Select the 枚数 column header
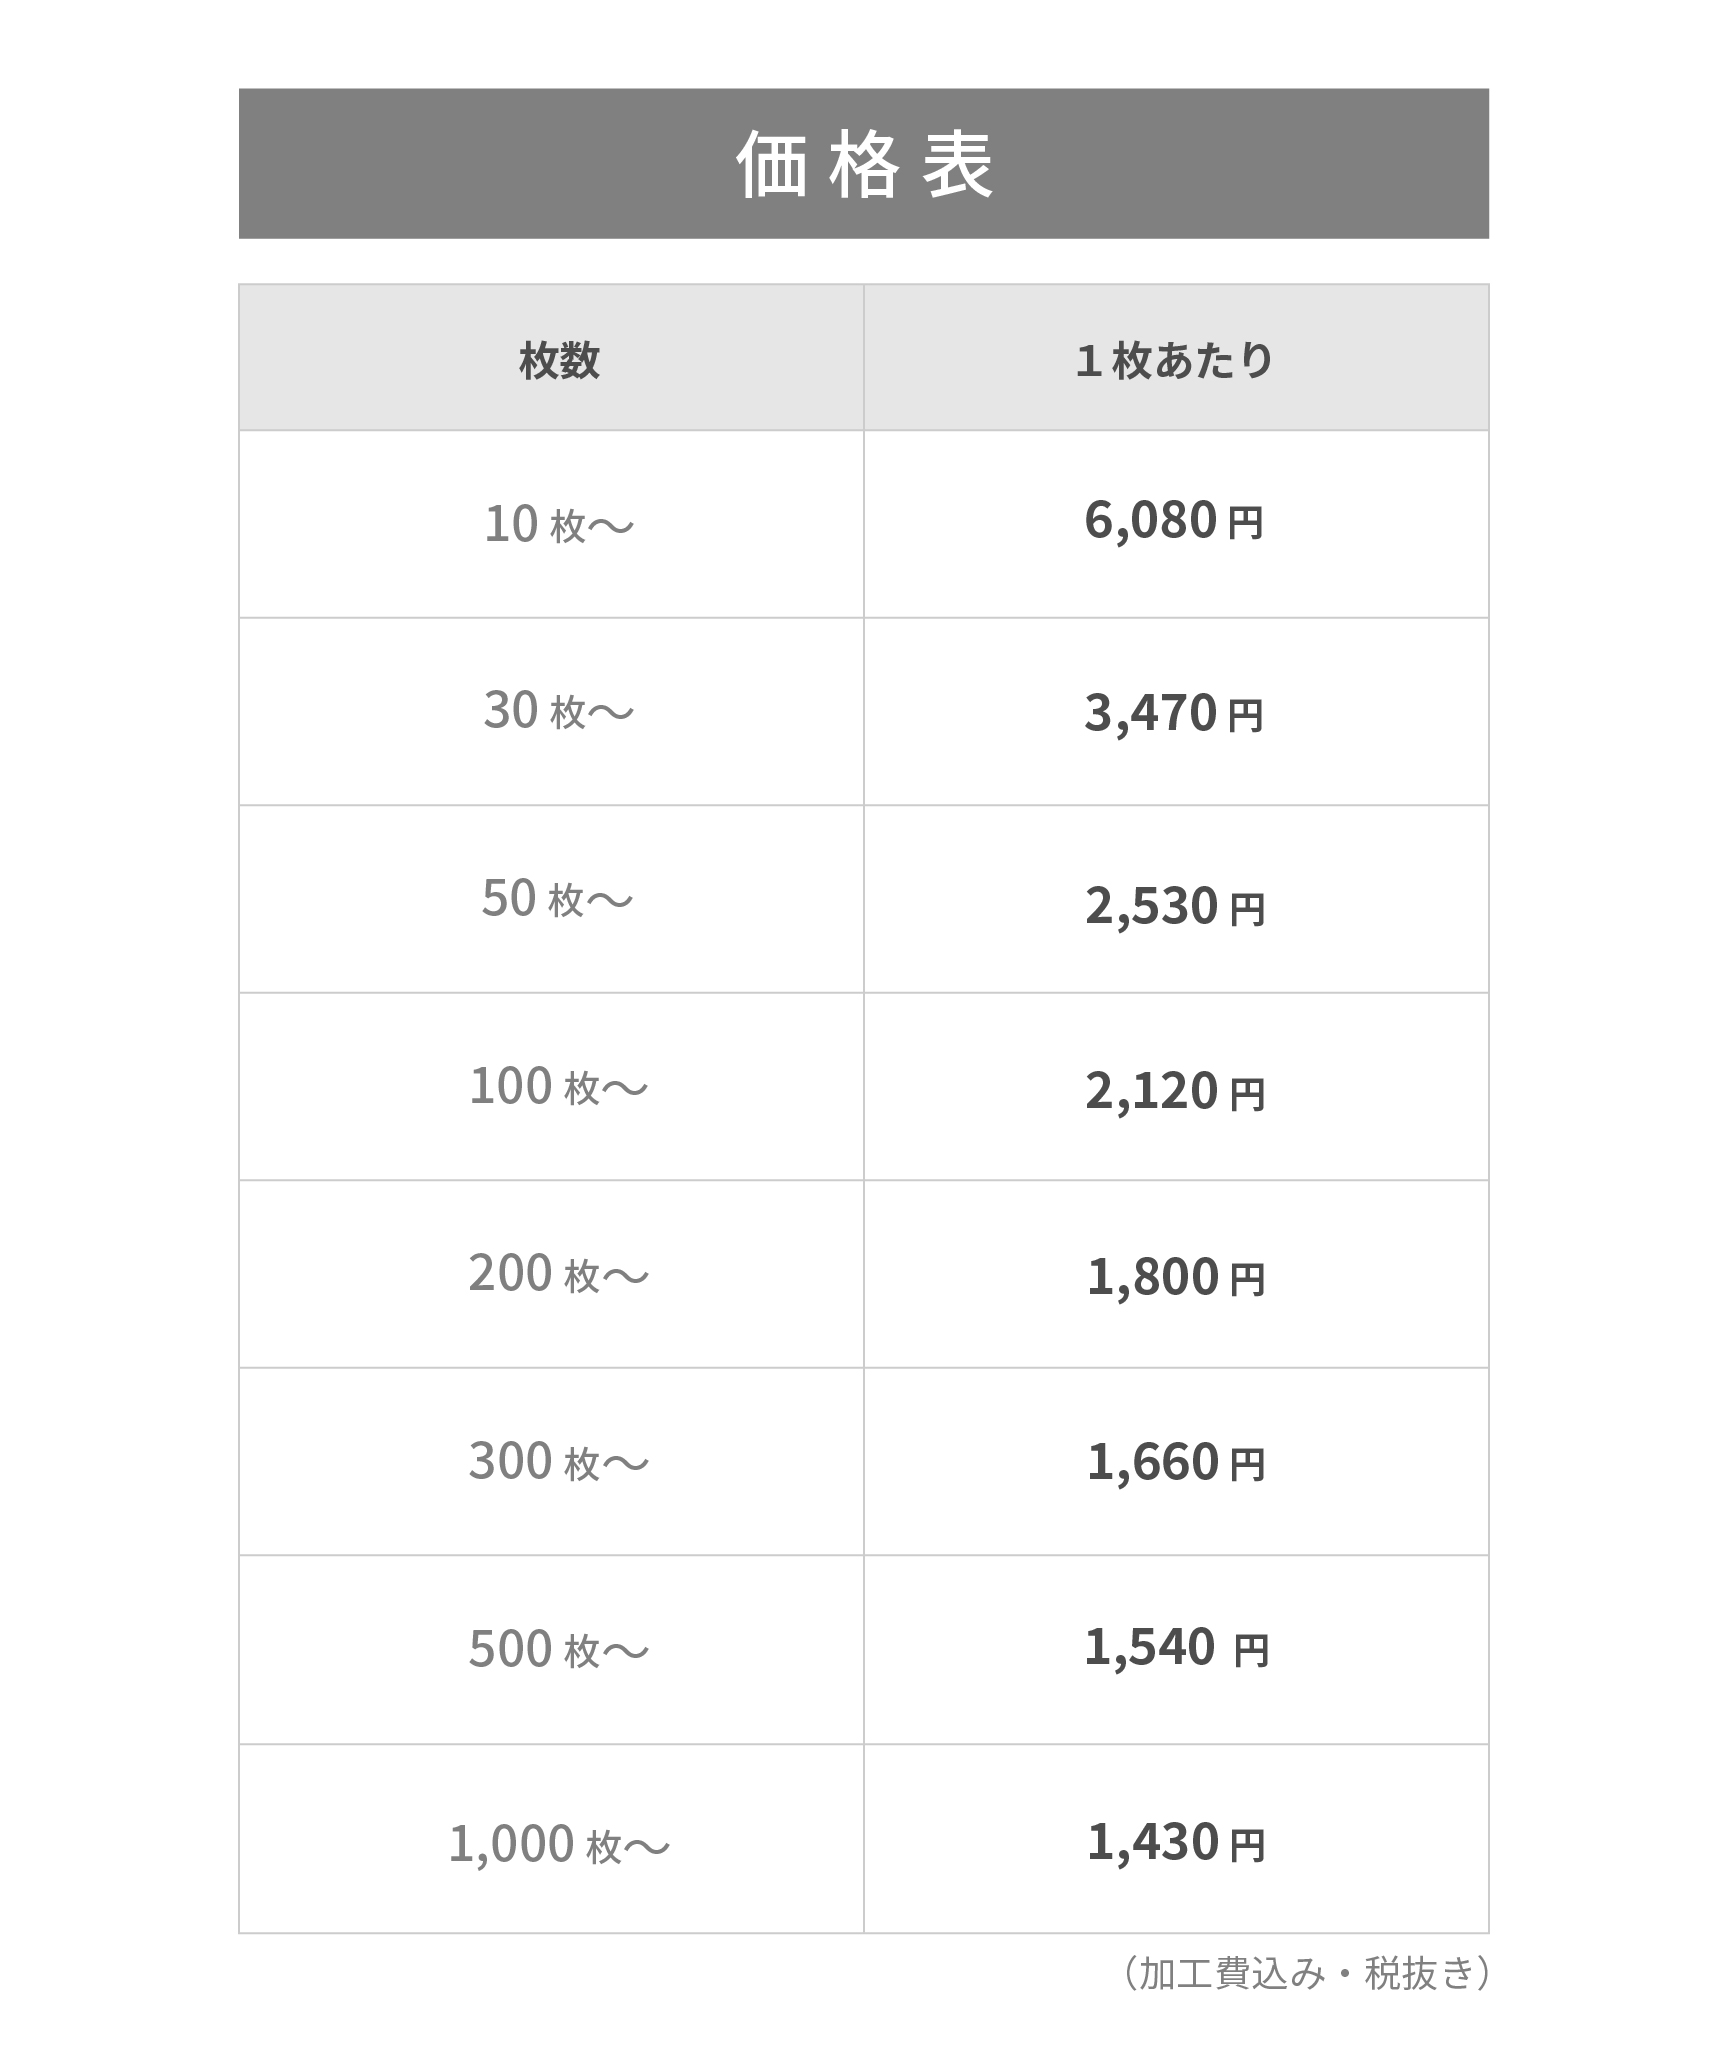The height and width of the screenshot is (2046, 1725). coord(559,360)
